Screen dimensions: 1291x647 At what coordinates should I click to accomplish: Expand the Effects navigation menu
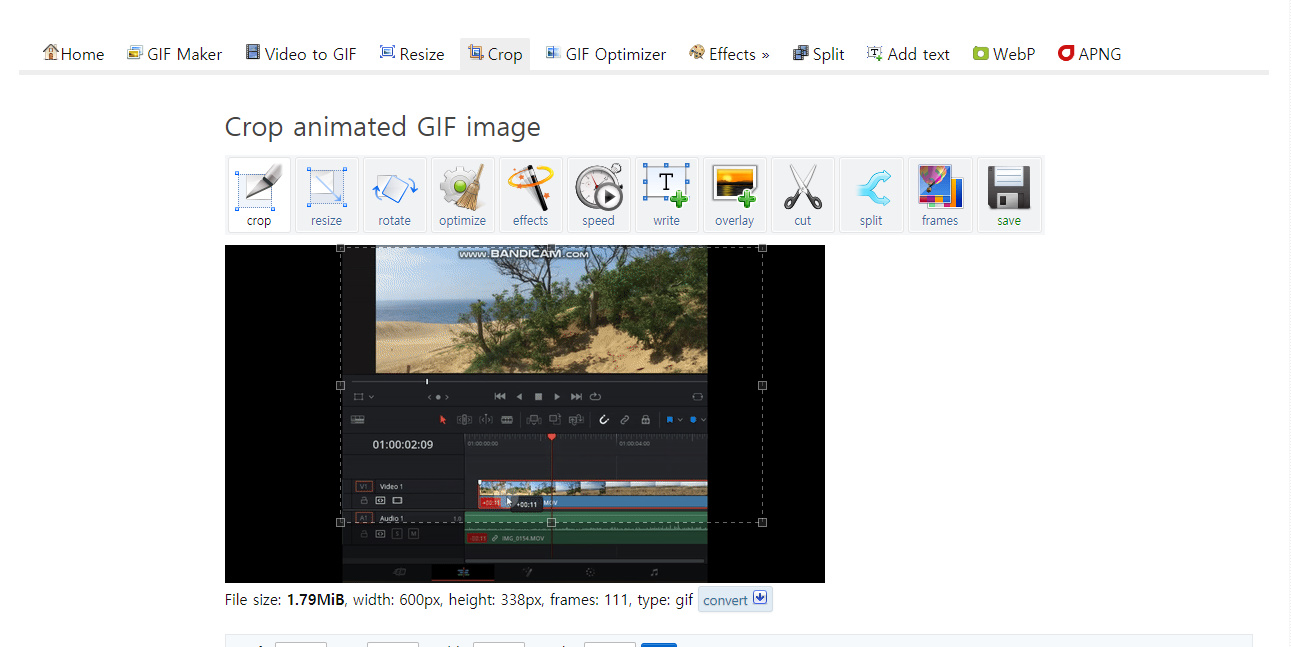tap(729, 54)
